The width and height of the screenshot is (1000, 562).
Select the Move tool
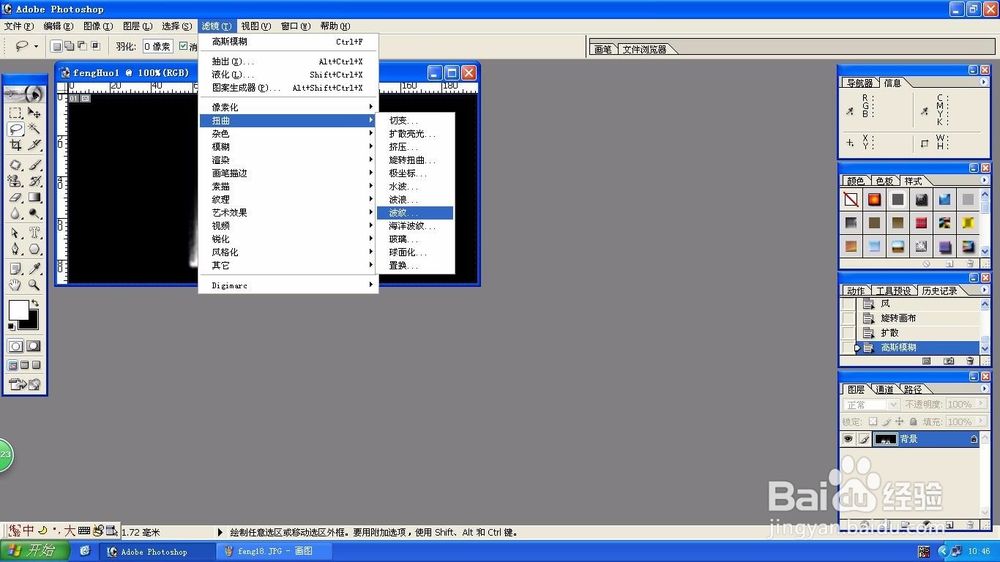[34, 113]
